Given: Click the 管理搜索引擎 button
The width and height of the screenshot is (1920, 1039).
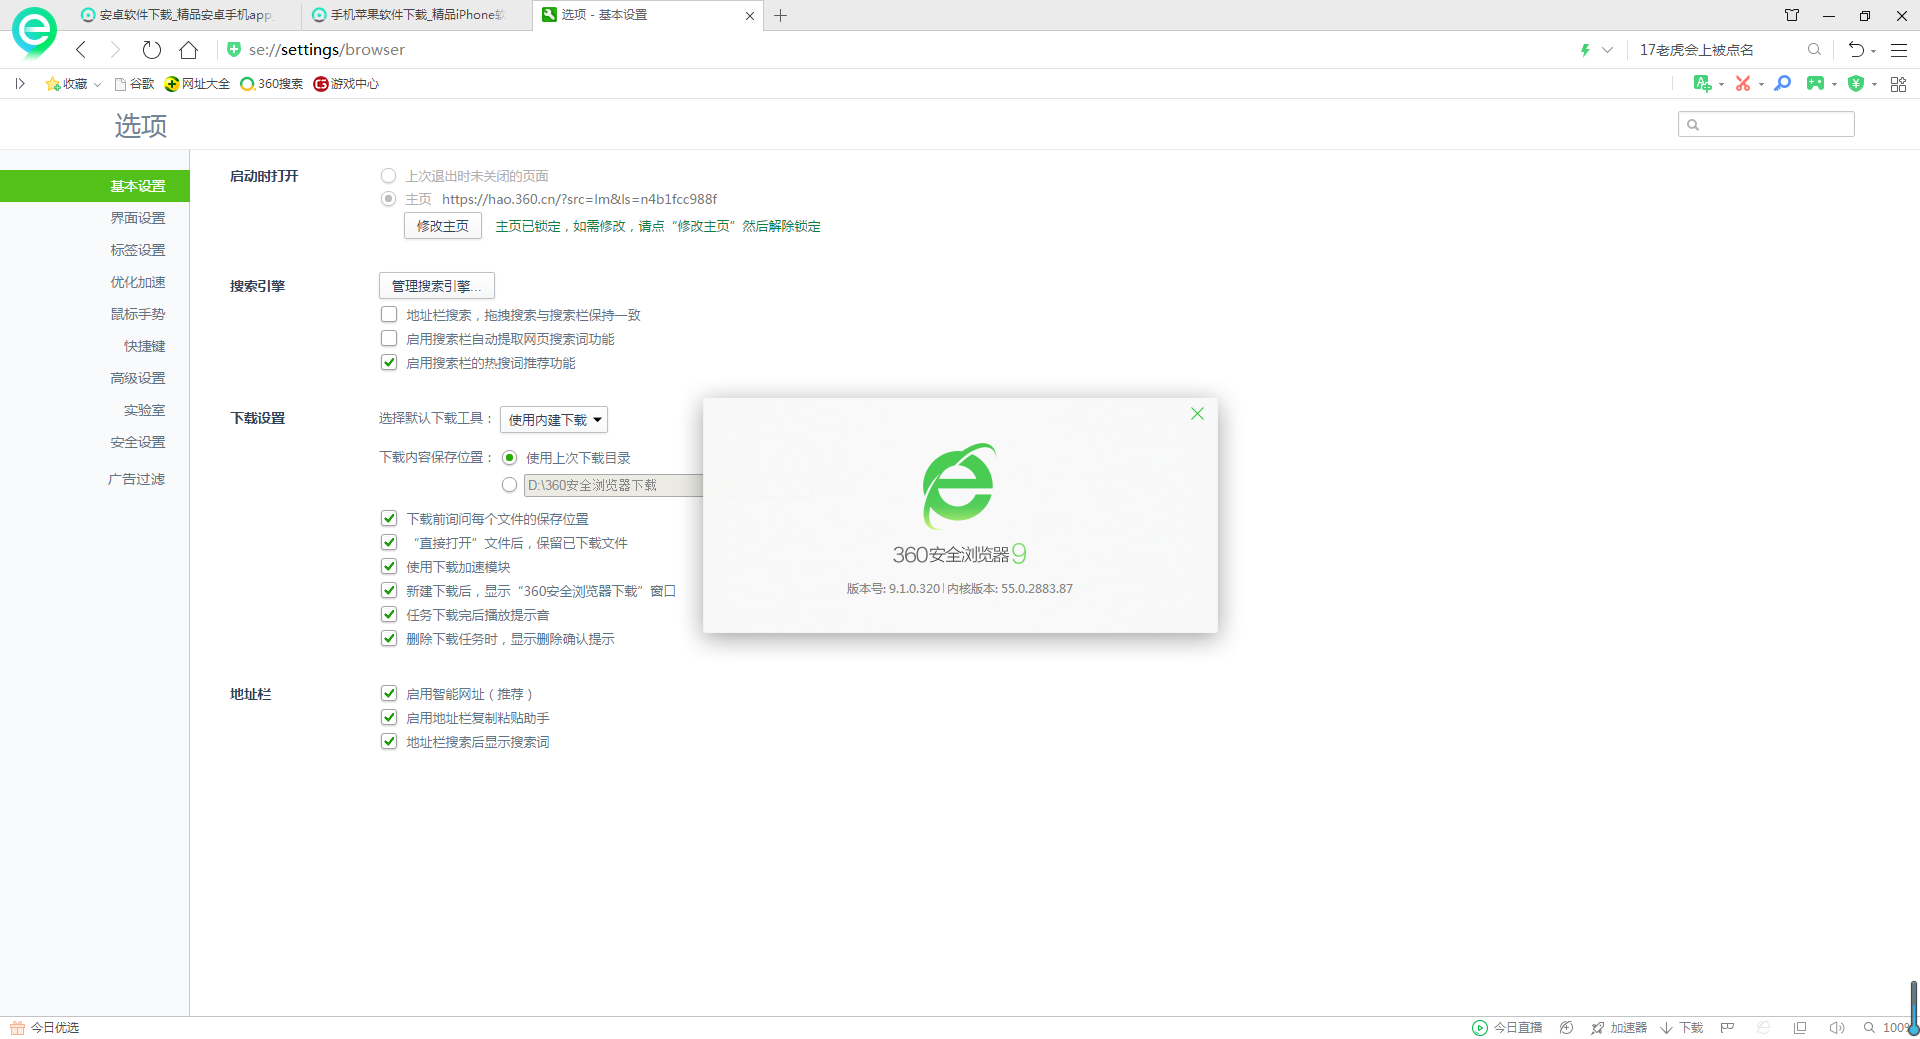Looking at the screenshot, I should 437,286.
